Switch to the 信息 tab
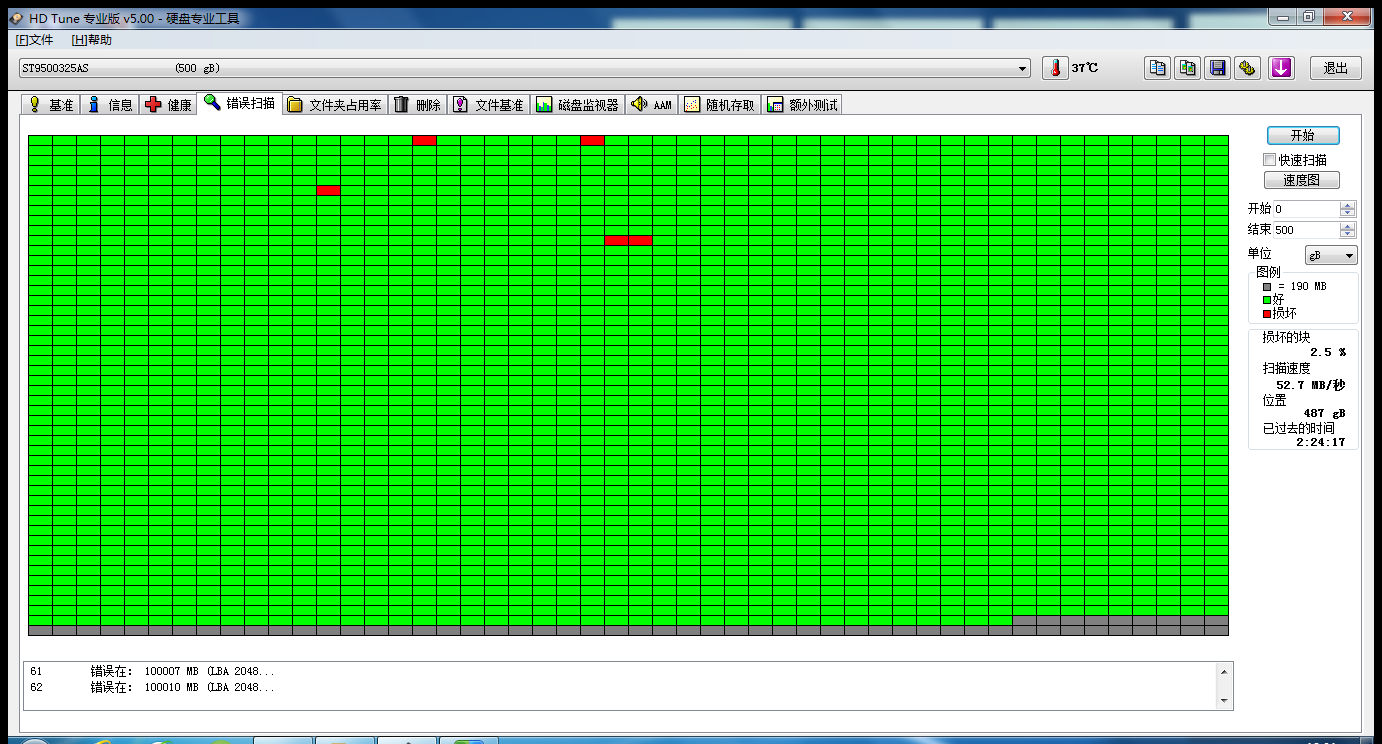 (110, 104)
